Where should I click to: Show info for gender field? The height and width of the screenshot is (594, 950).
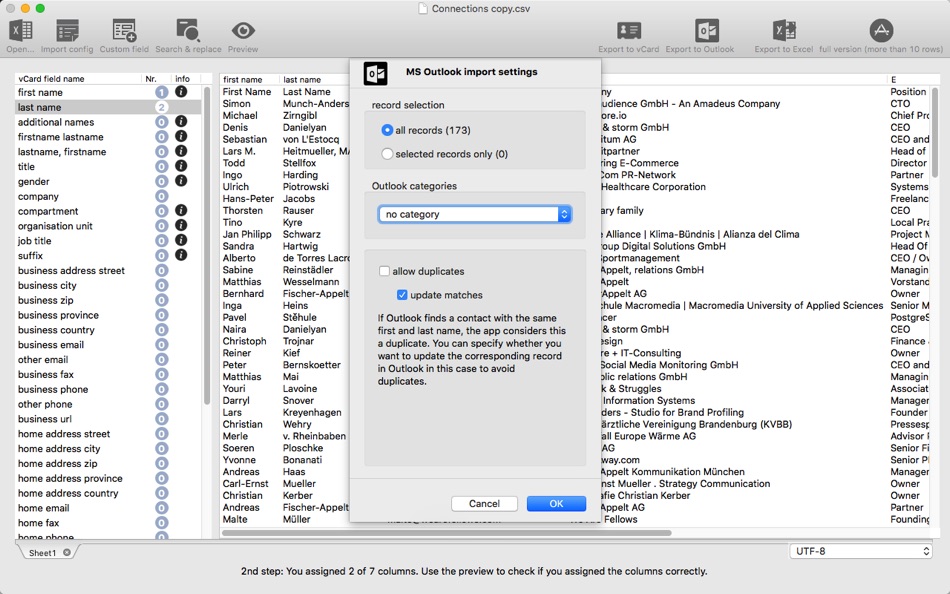[181, 181]
